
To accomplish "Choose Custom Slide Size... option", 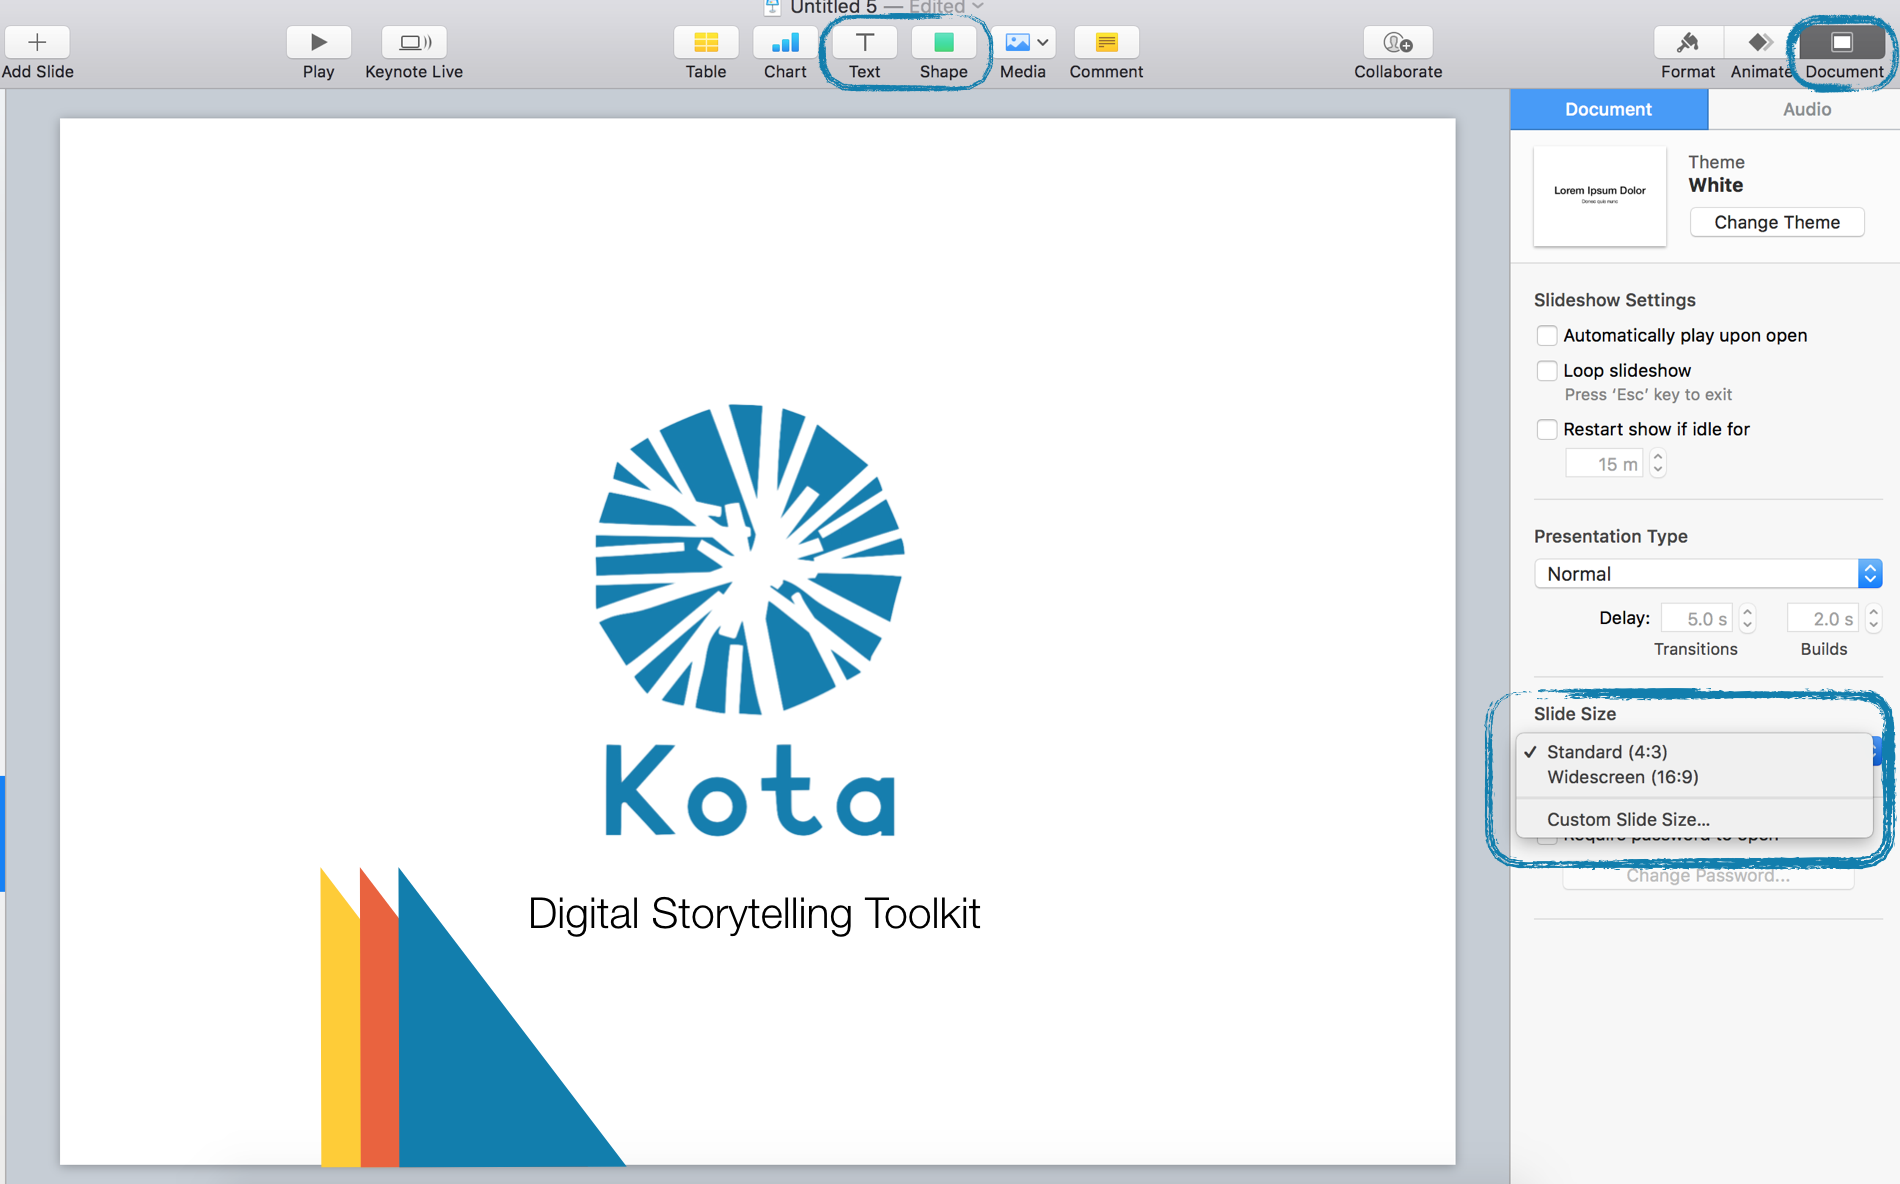I will pos(1694,819).
